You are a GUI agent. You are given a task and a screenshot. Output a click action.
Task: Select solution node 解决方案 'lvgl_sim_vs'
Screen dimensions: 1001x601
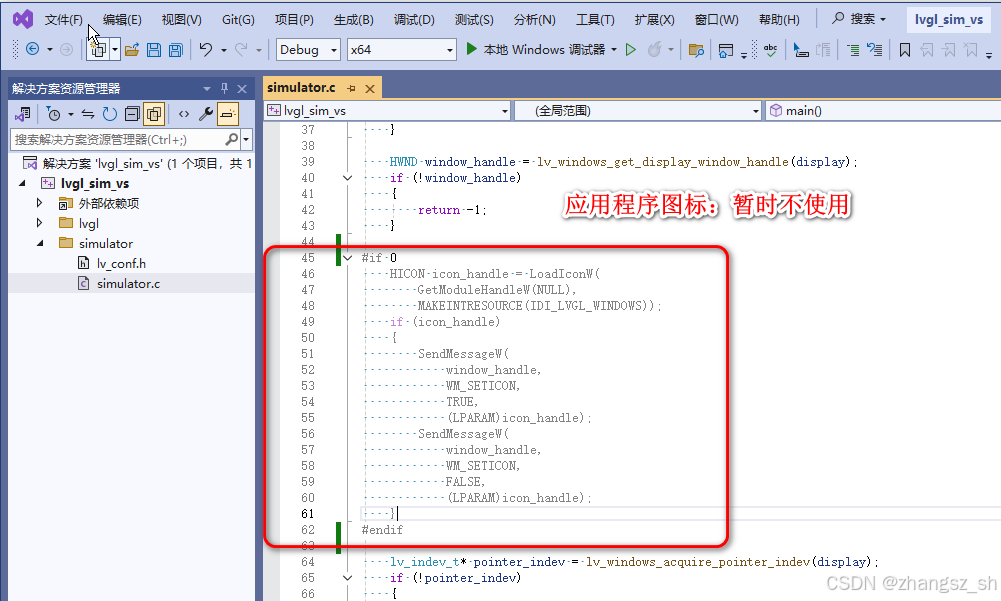(x=137, y=164)
